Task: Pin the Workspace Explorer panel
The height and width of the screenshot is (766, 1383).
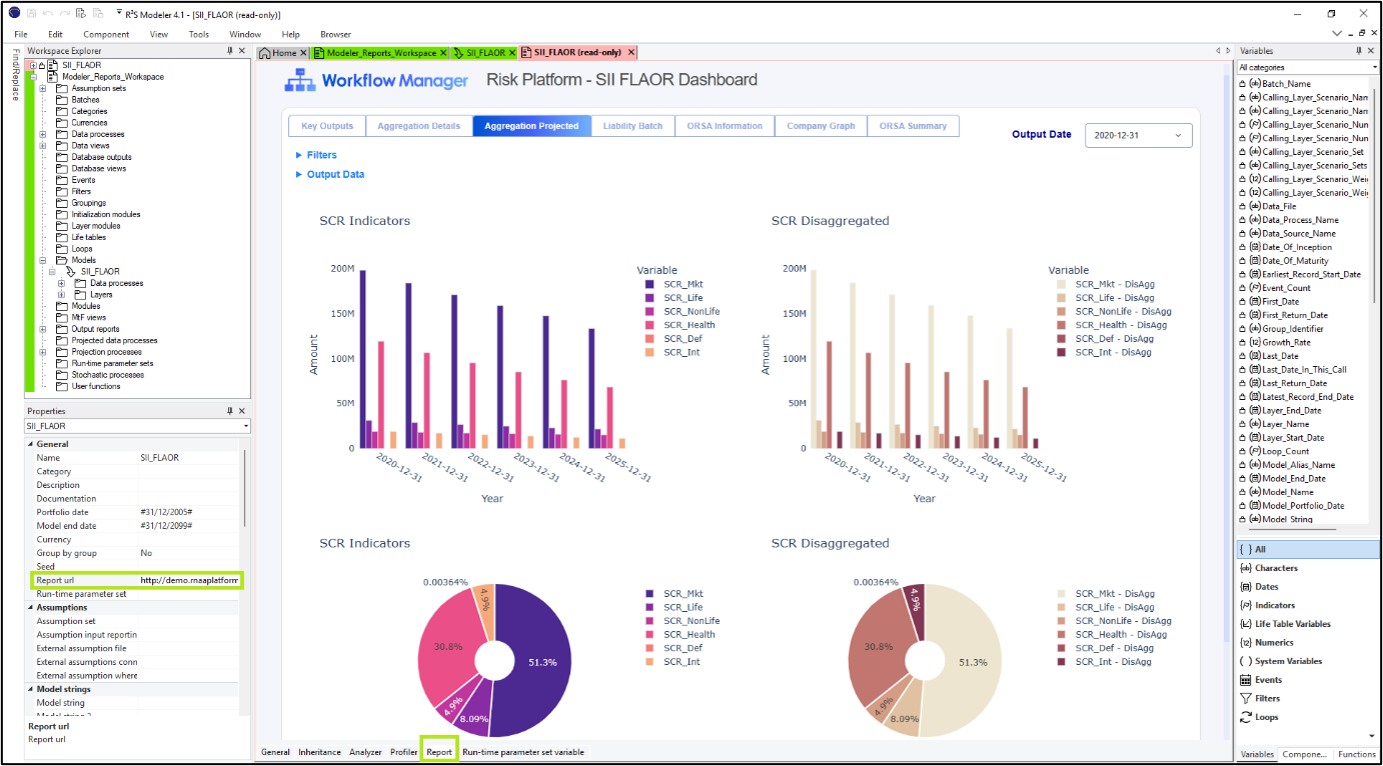Action: pos(230,51)
